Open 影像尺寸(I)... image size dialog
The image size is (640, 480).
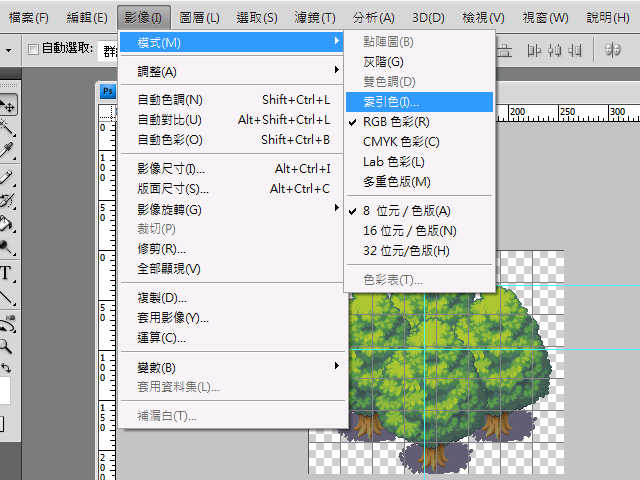232,169
